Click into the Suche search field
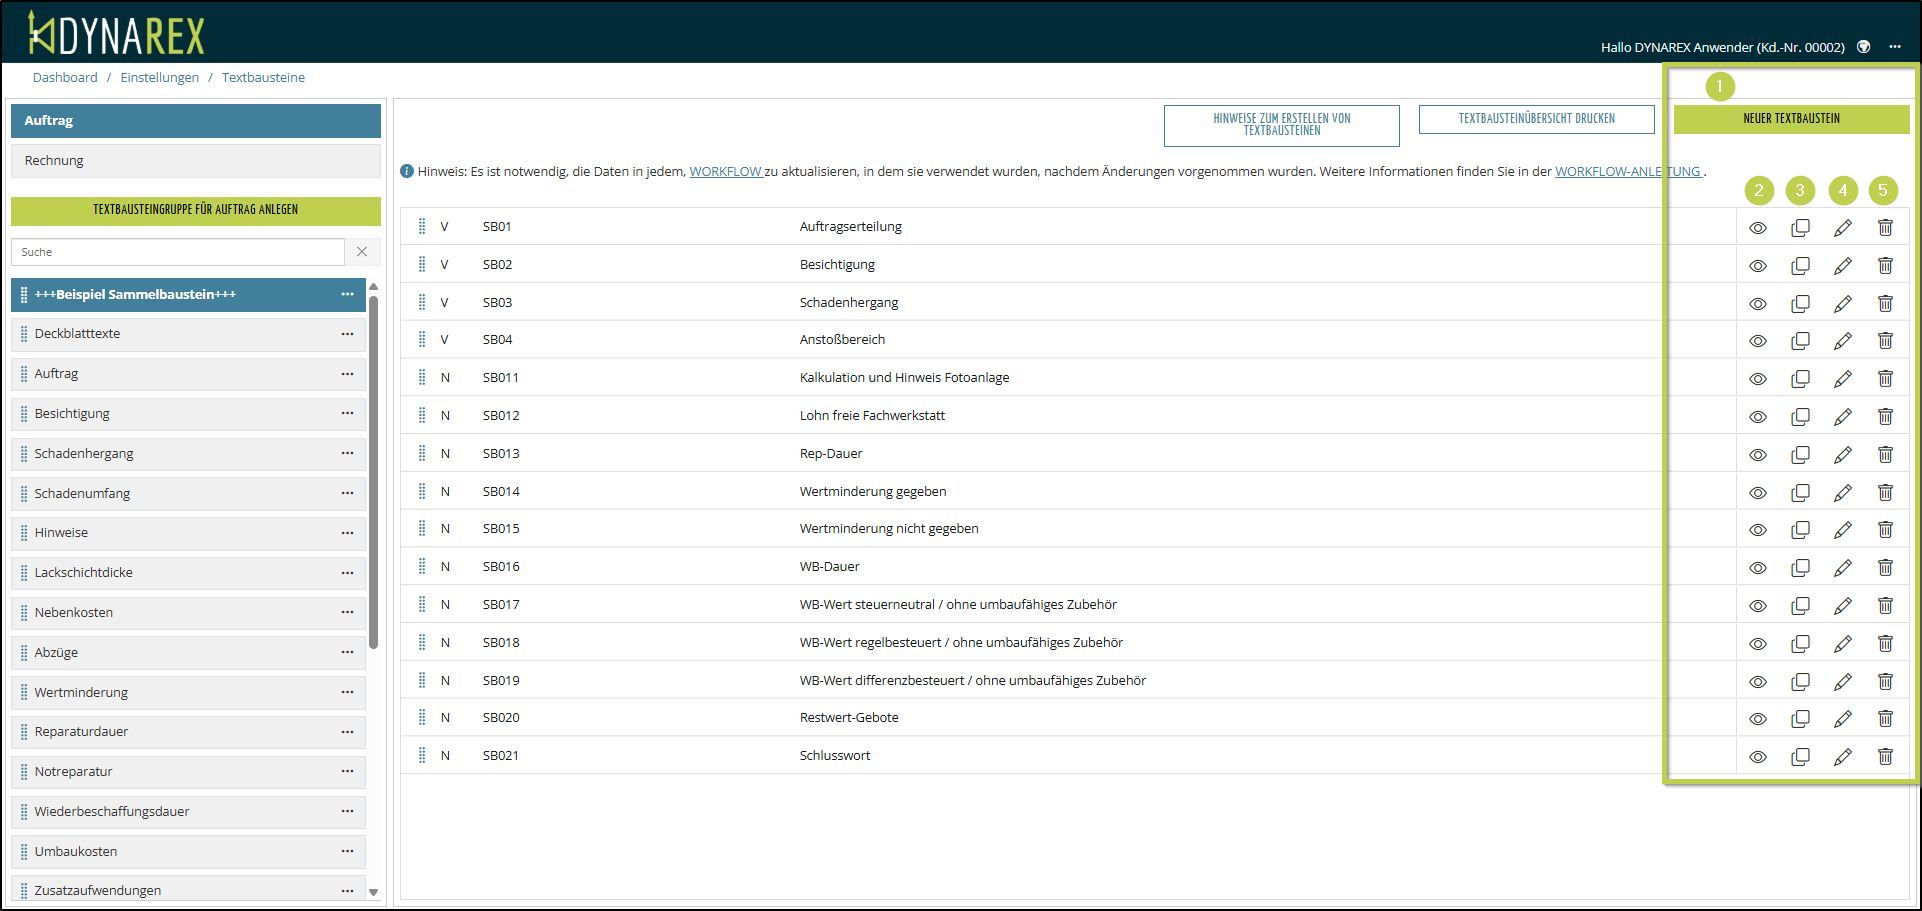Viewport: 1922px width, 911px height. tap(178, 252)
